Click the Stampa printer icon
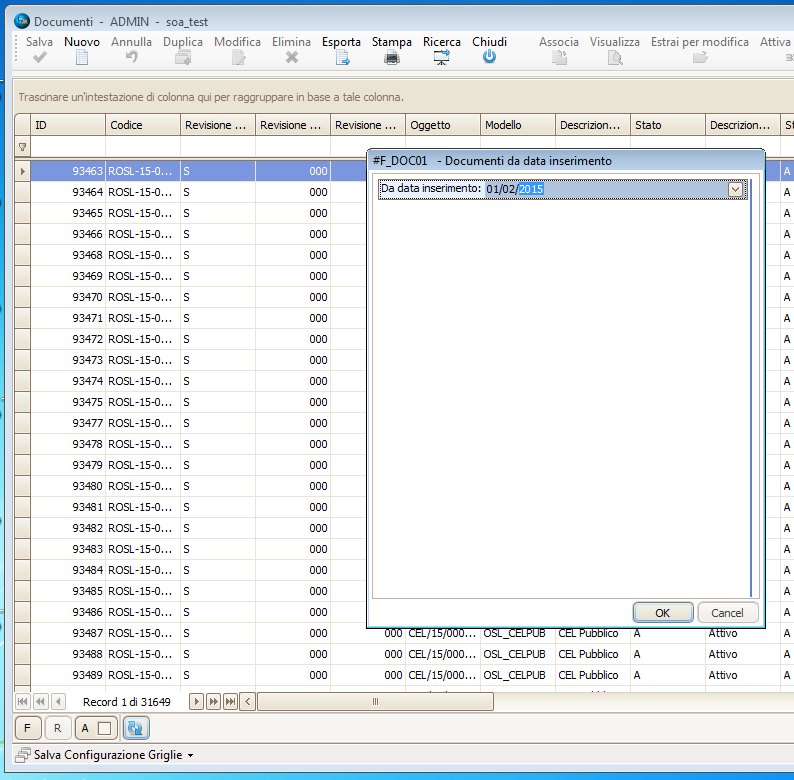 (392, 58)
